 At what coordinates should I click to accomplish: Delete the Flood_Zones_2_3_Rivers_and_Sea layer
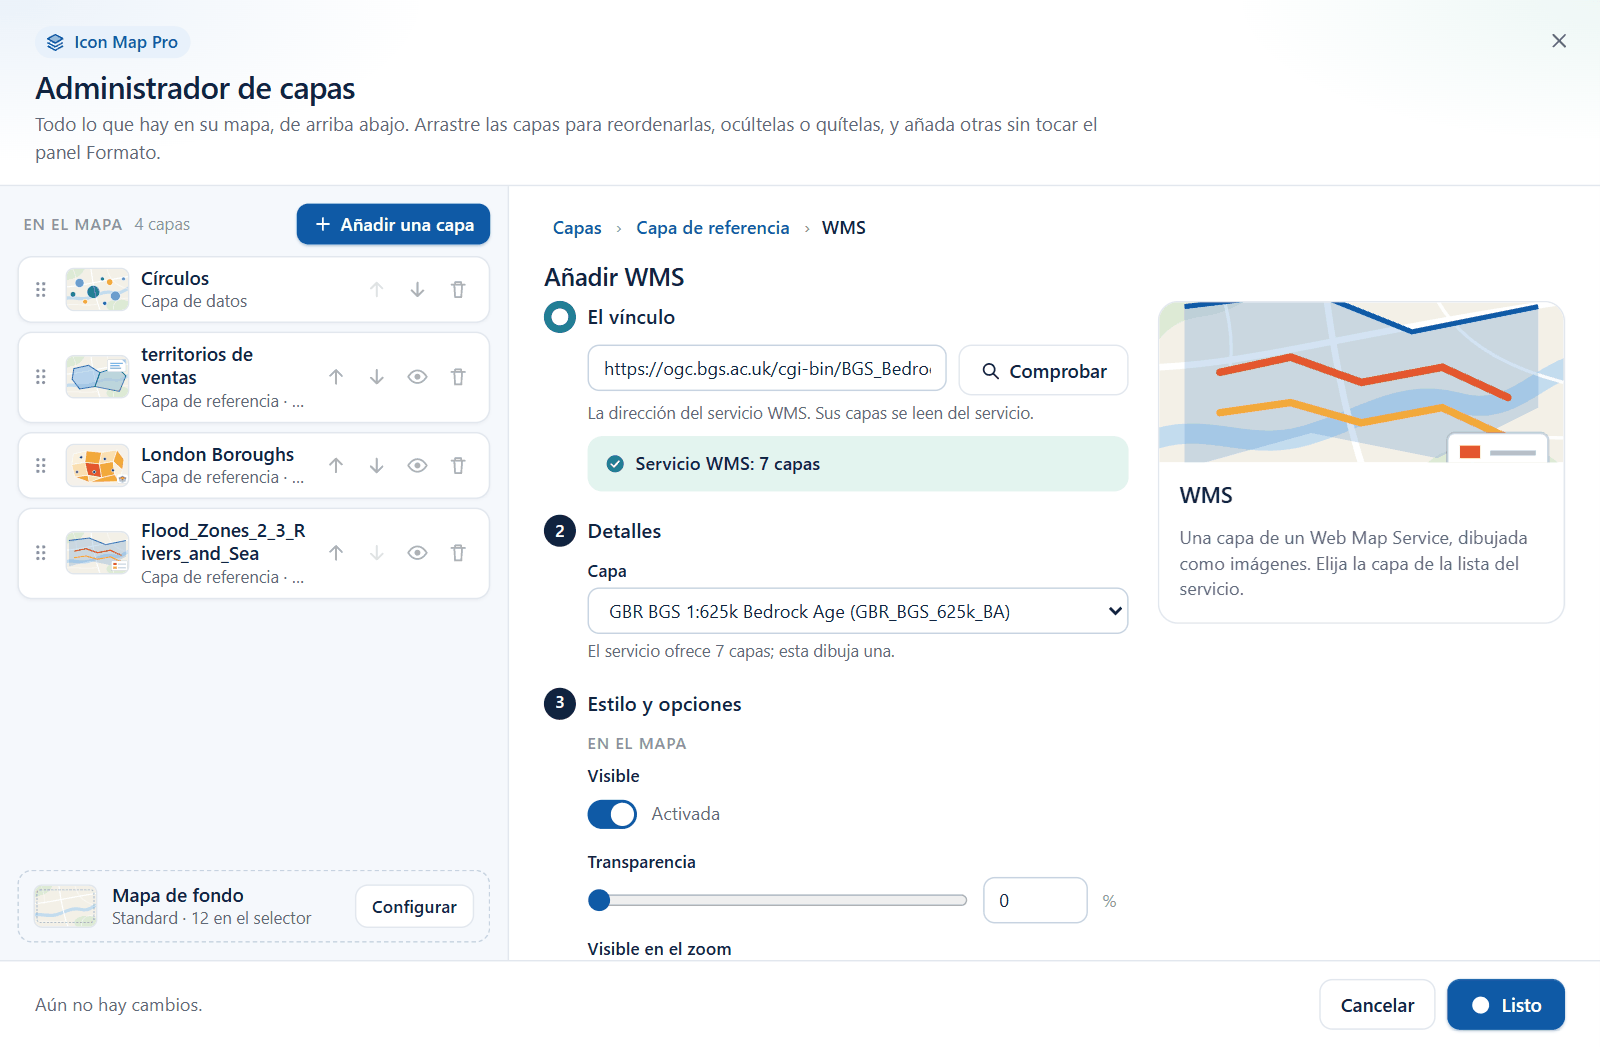(x=458, y=553)
